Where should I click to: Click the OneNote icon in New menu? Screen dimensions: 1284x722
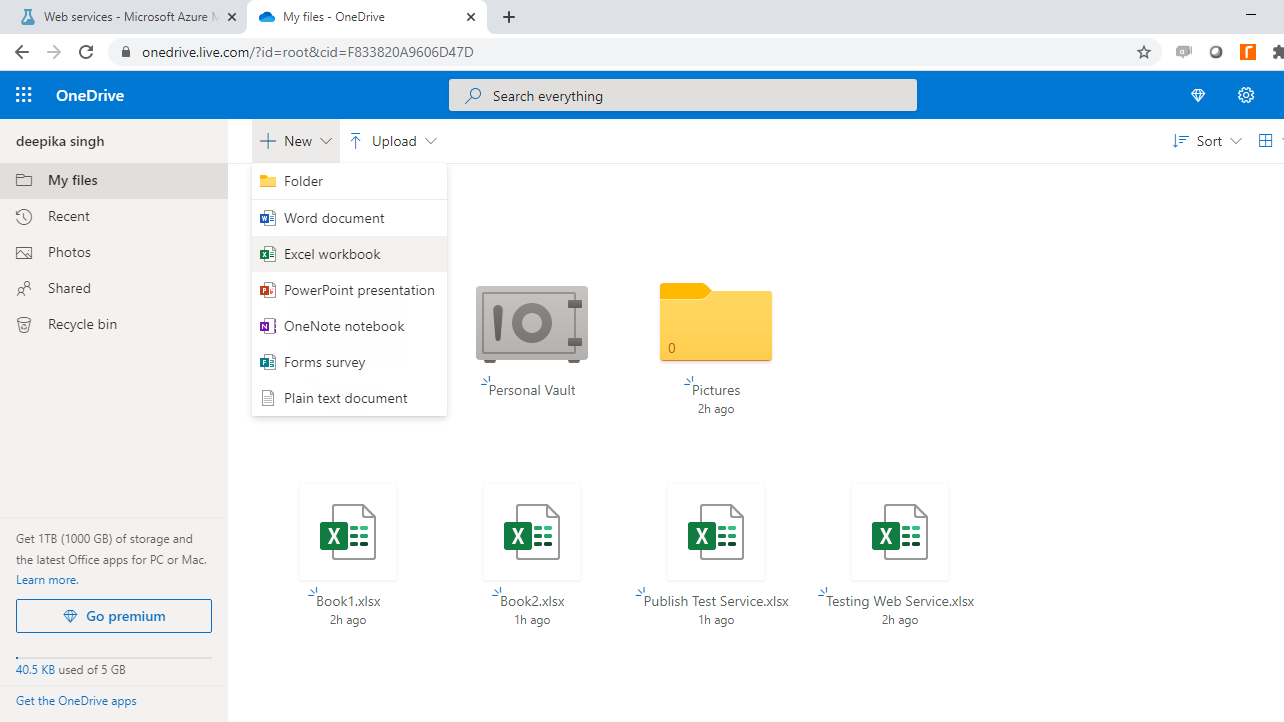click(x=267, y=326)
